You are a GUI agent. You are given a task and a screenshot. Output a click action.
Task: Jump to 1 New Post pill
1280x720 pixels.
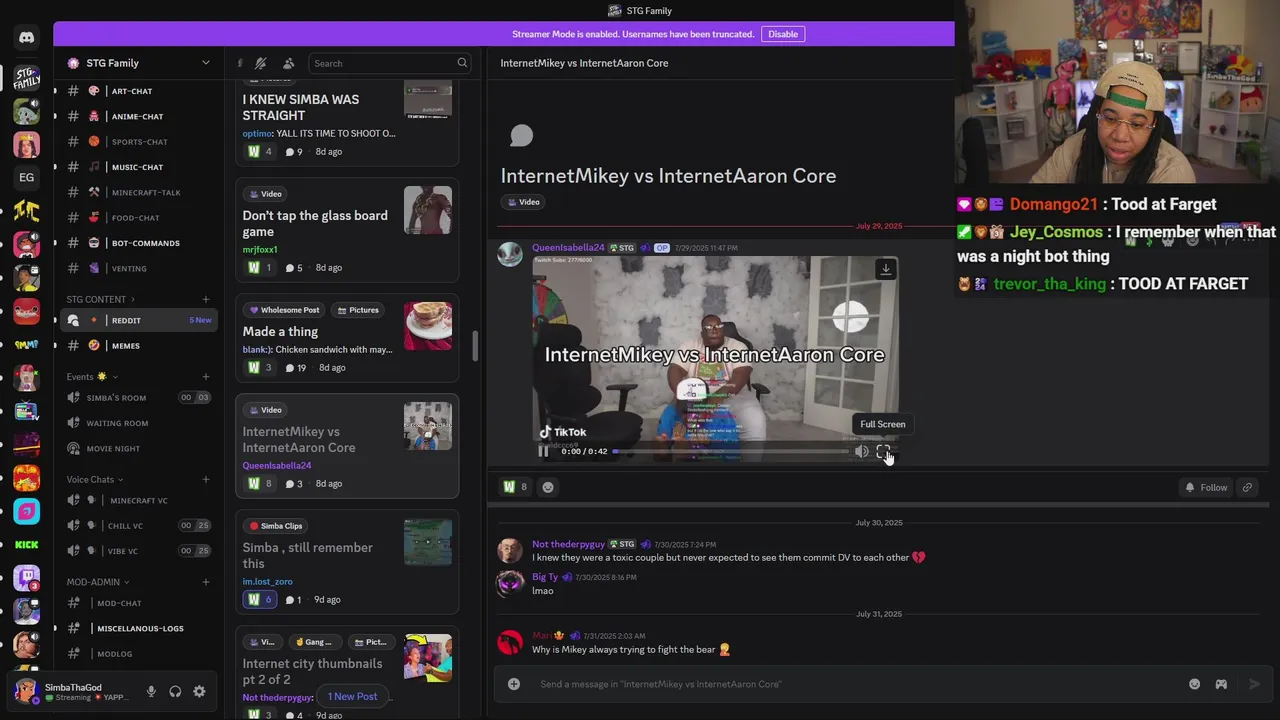(x=352, y=696)
